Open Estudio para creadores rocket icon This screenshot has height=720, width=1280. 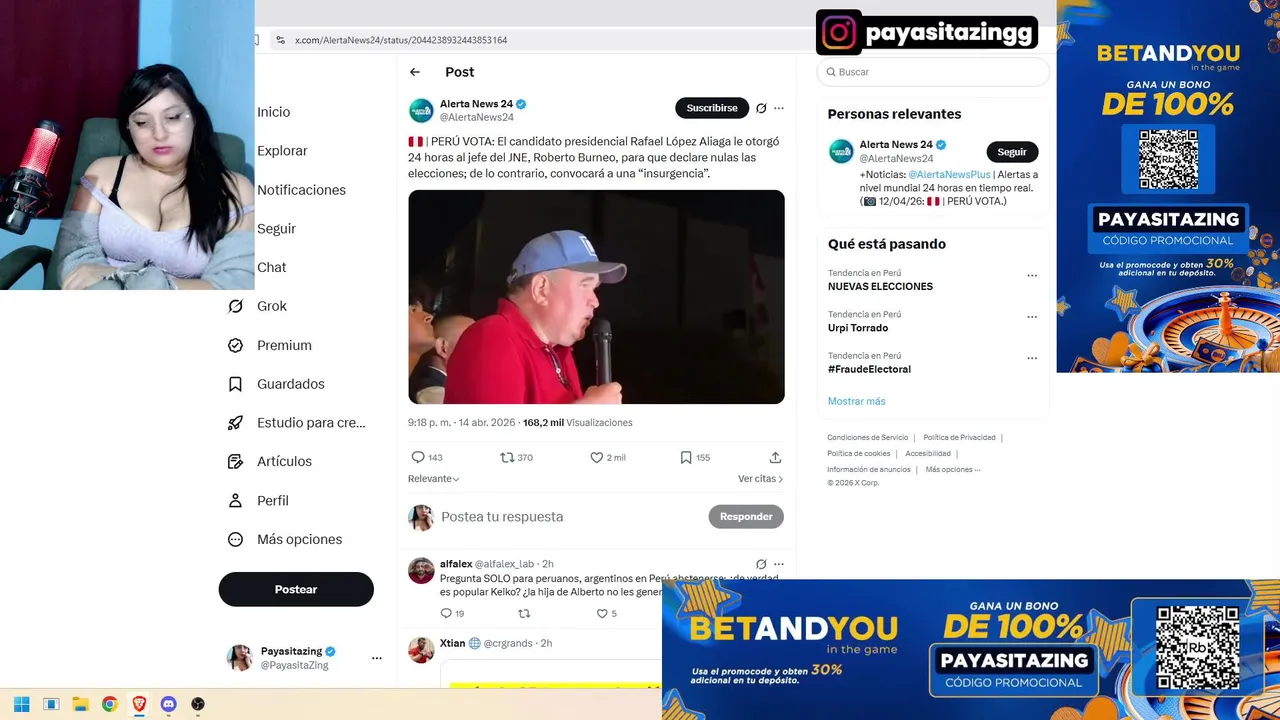[235, 423]
